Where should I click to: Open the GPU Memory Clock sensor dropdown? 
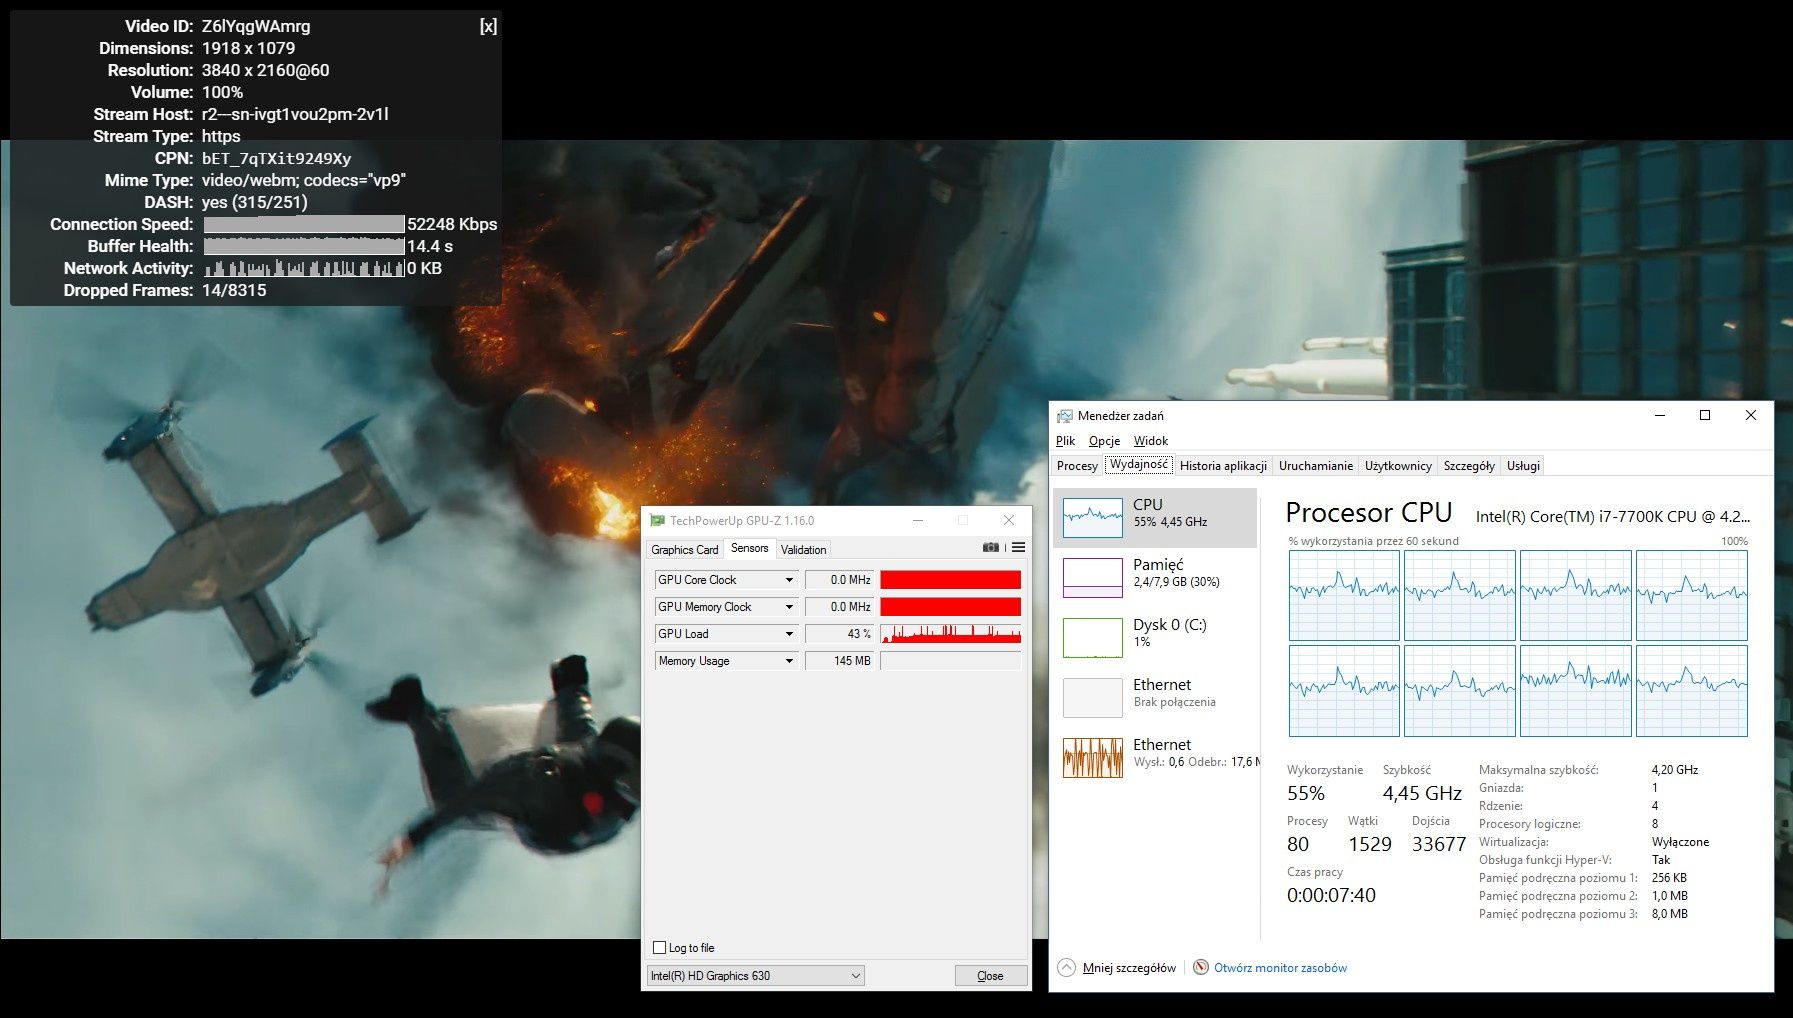(x=789, y=607)
